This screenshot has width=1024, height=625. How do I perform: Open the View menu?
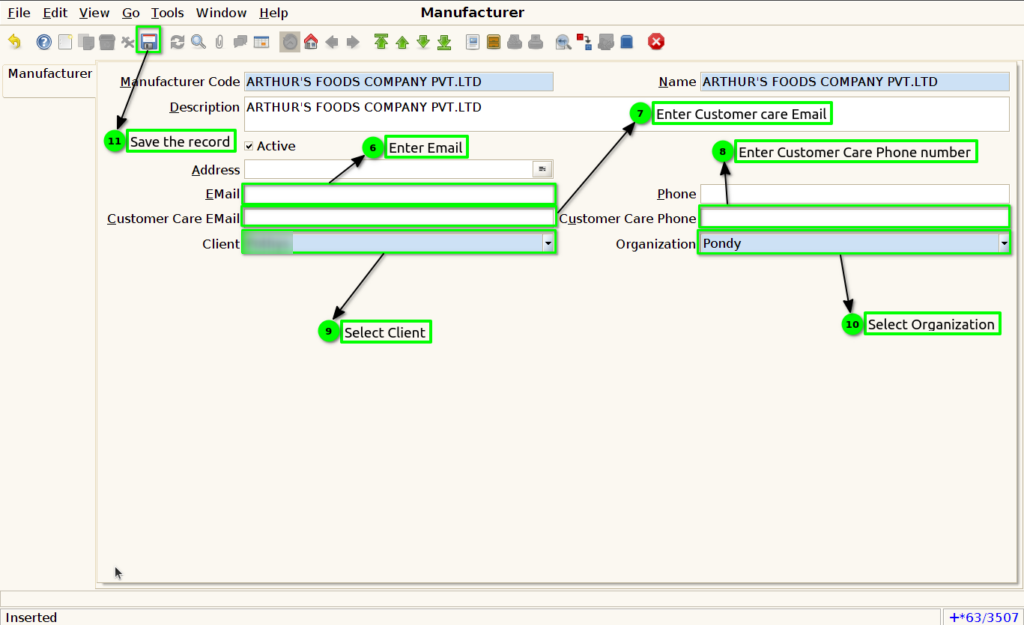pos(94,12)
